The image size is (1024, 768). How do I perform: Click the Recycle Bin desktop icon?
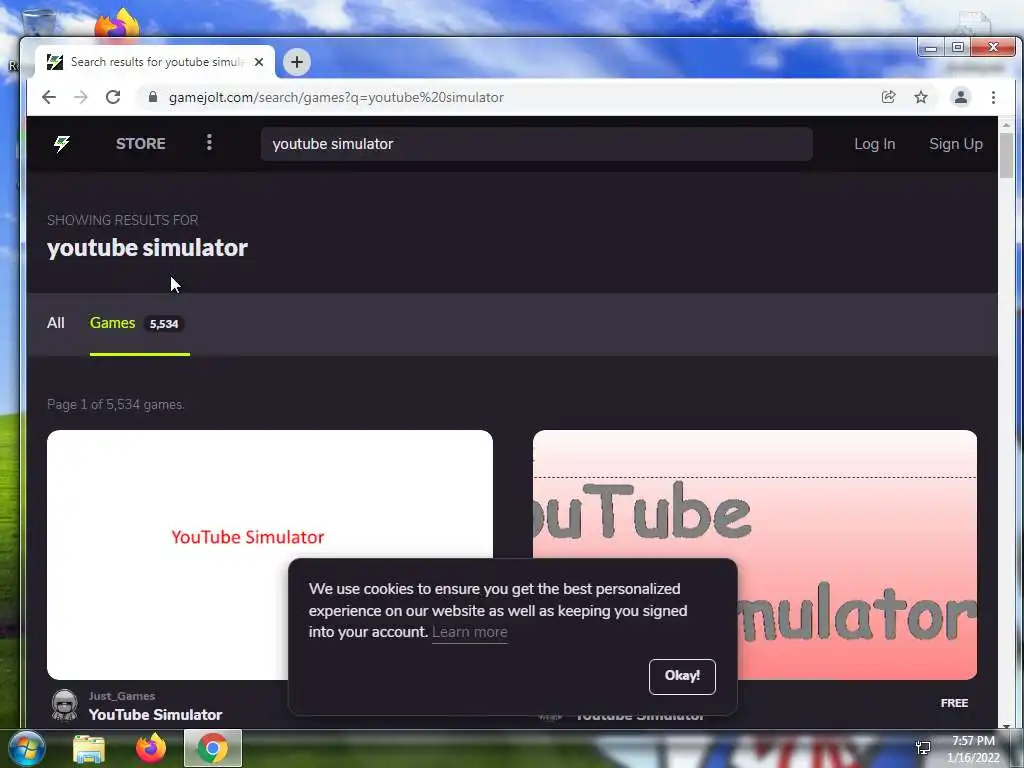39,23
